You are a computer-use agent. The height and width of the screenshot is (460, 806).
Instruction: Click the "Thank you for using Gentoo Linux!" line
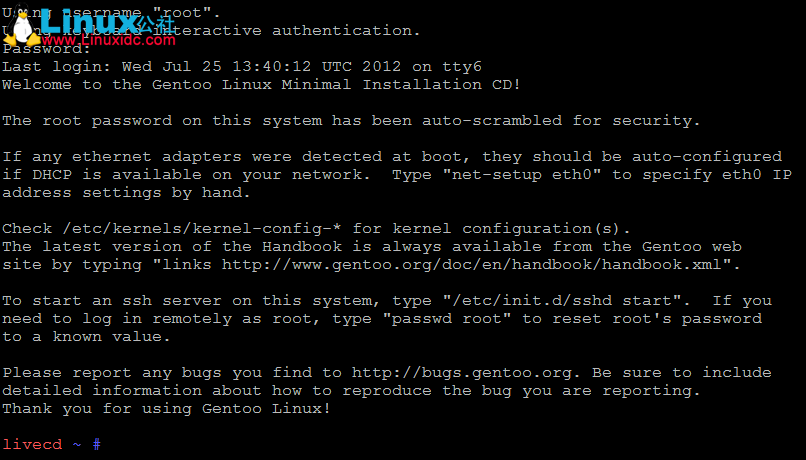coord(166,409)
